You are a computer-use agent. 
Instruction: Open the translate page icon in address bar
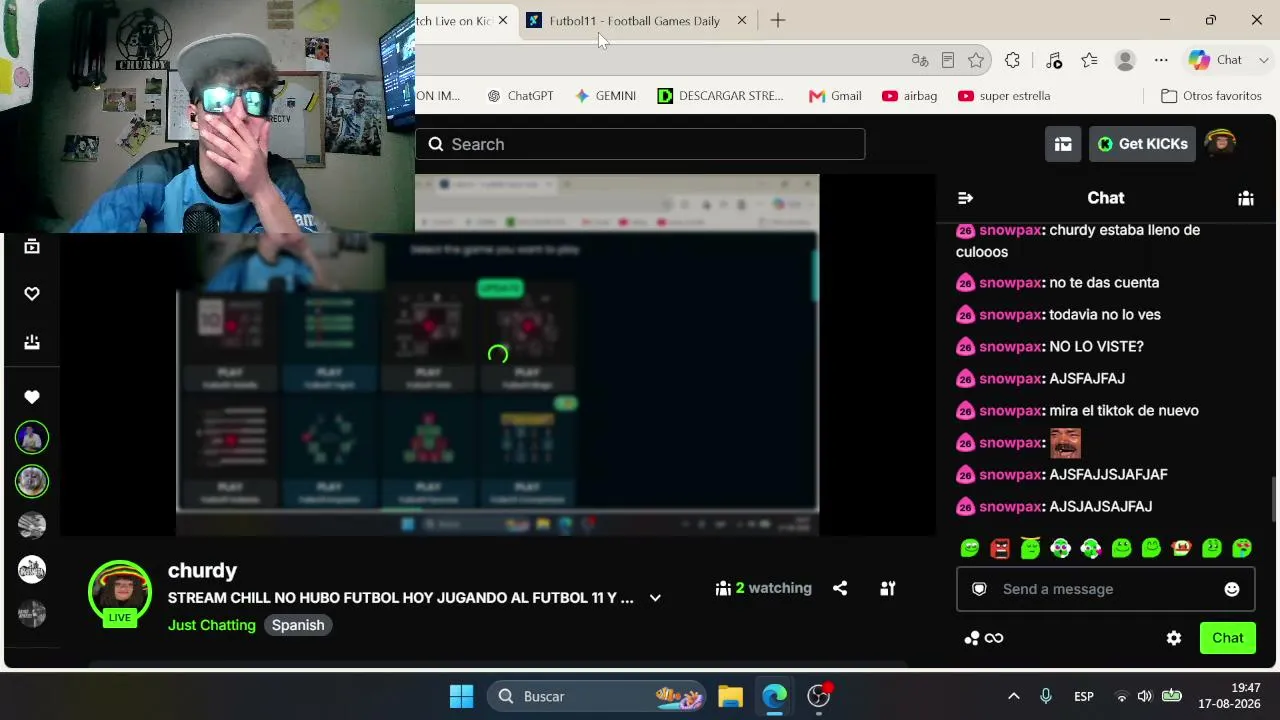point(920,60)
